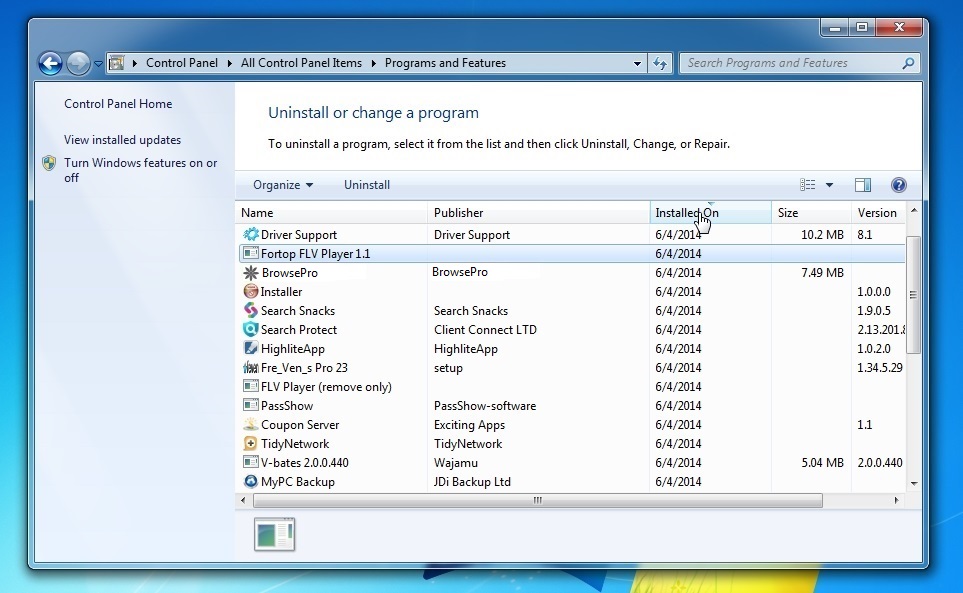Screen dimensions: 963x593
Task: Open help via the question mark icon
Action: coord(897,184)
